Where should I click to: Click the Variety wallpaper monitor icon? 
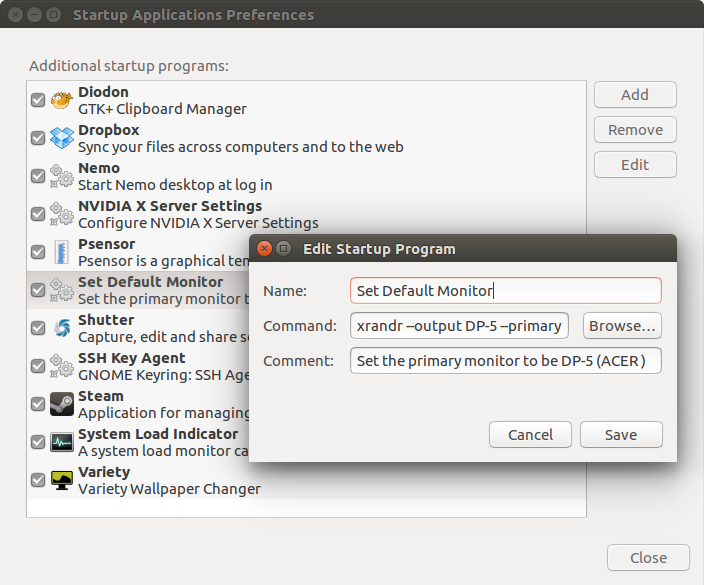[62, 480]
